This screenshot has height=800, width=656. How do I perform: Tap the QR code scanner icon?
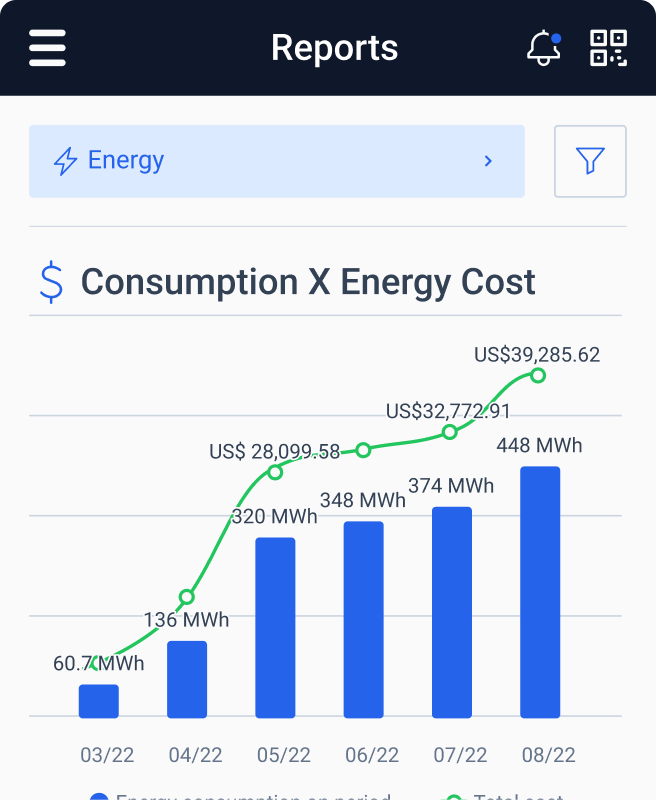[608, 47]
